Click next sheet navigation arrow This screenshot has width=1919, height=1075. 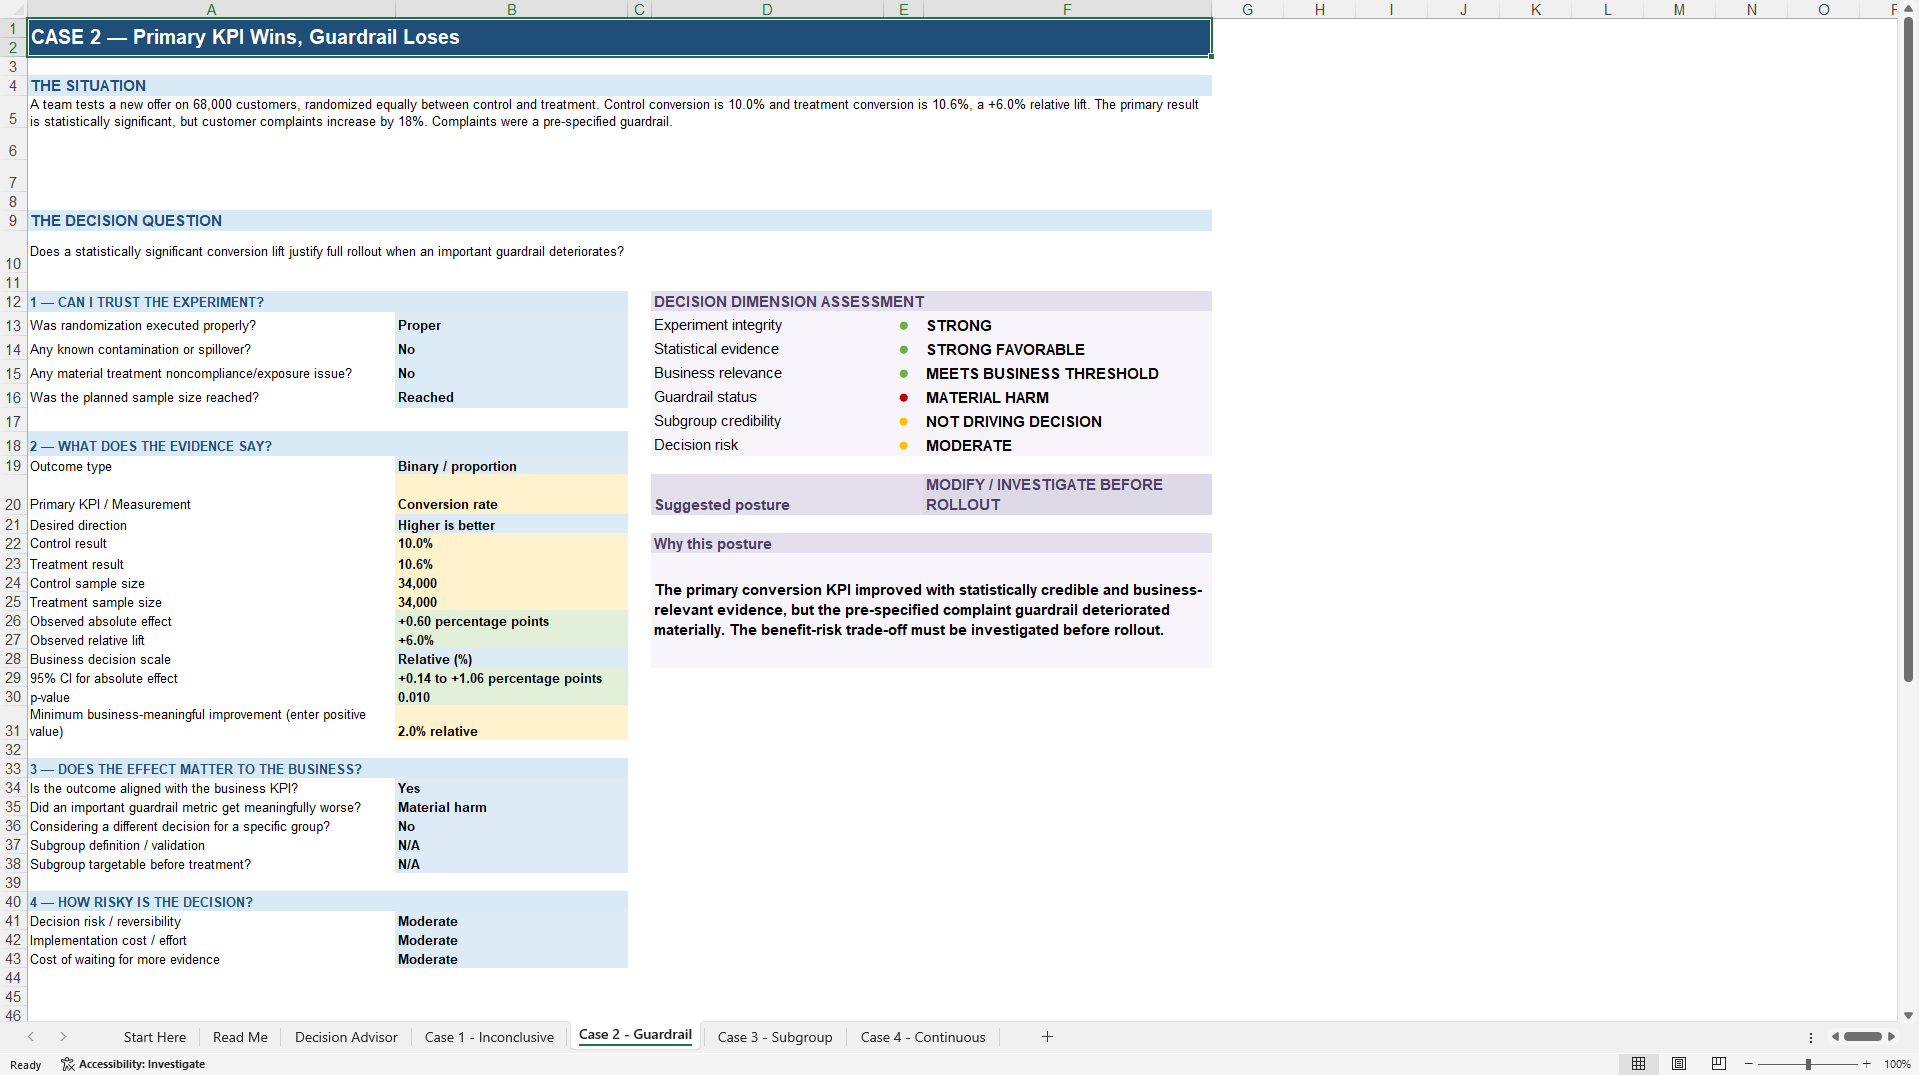[63, 1037]
